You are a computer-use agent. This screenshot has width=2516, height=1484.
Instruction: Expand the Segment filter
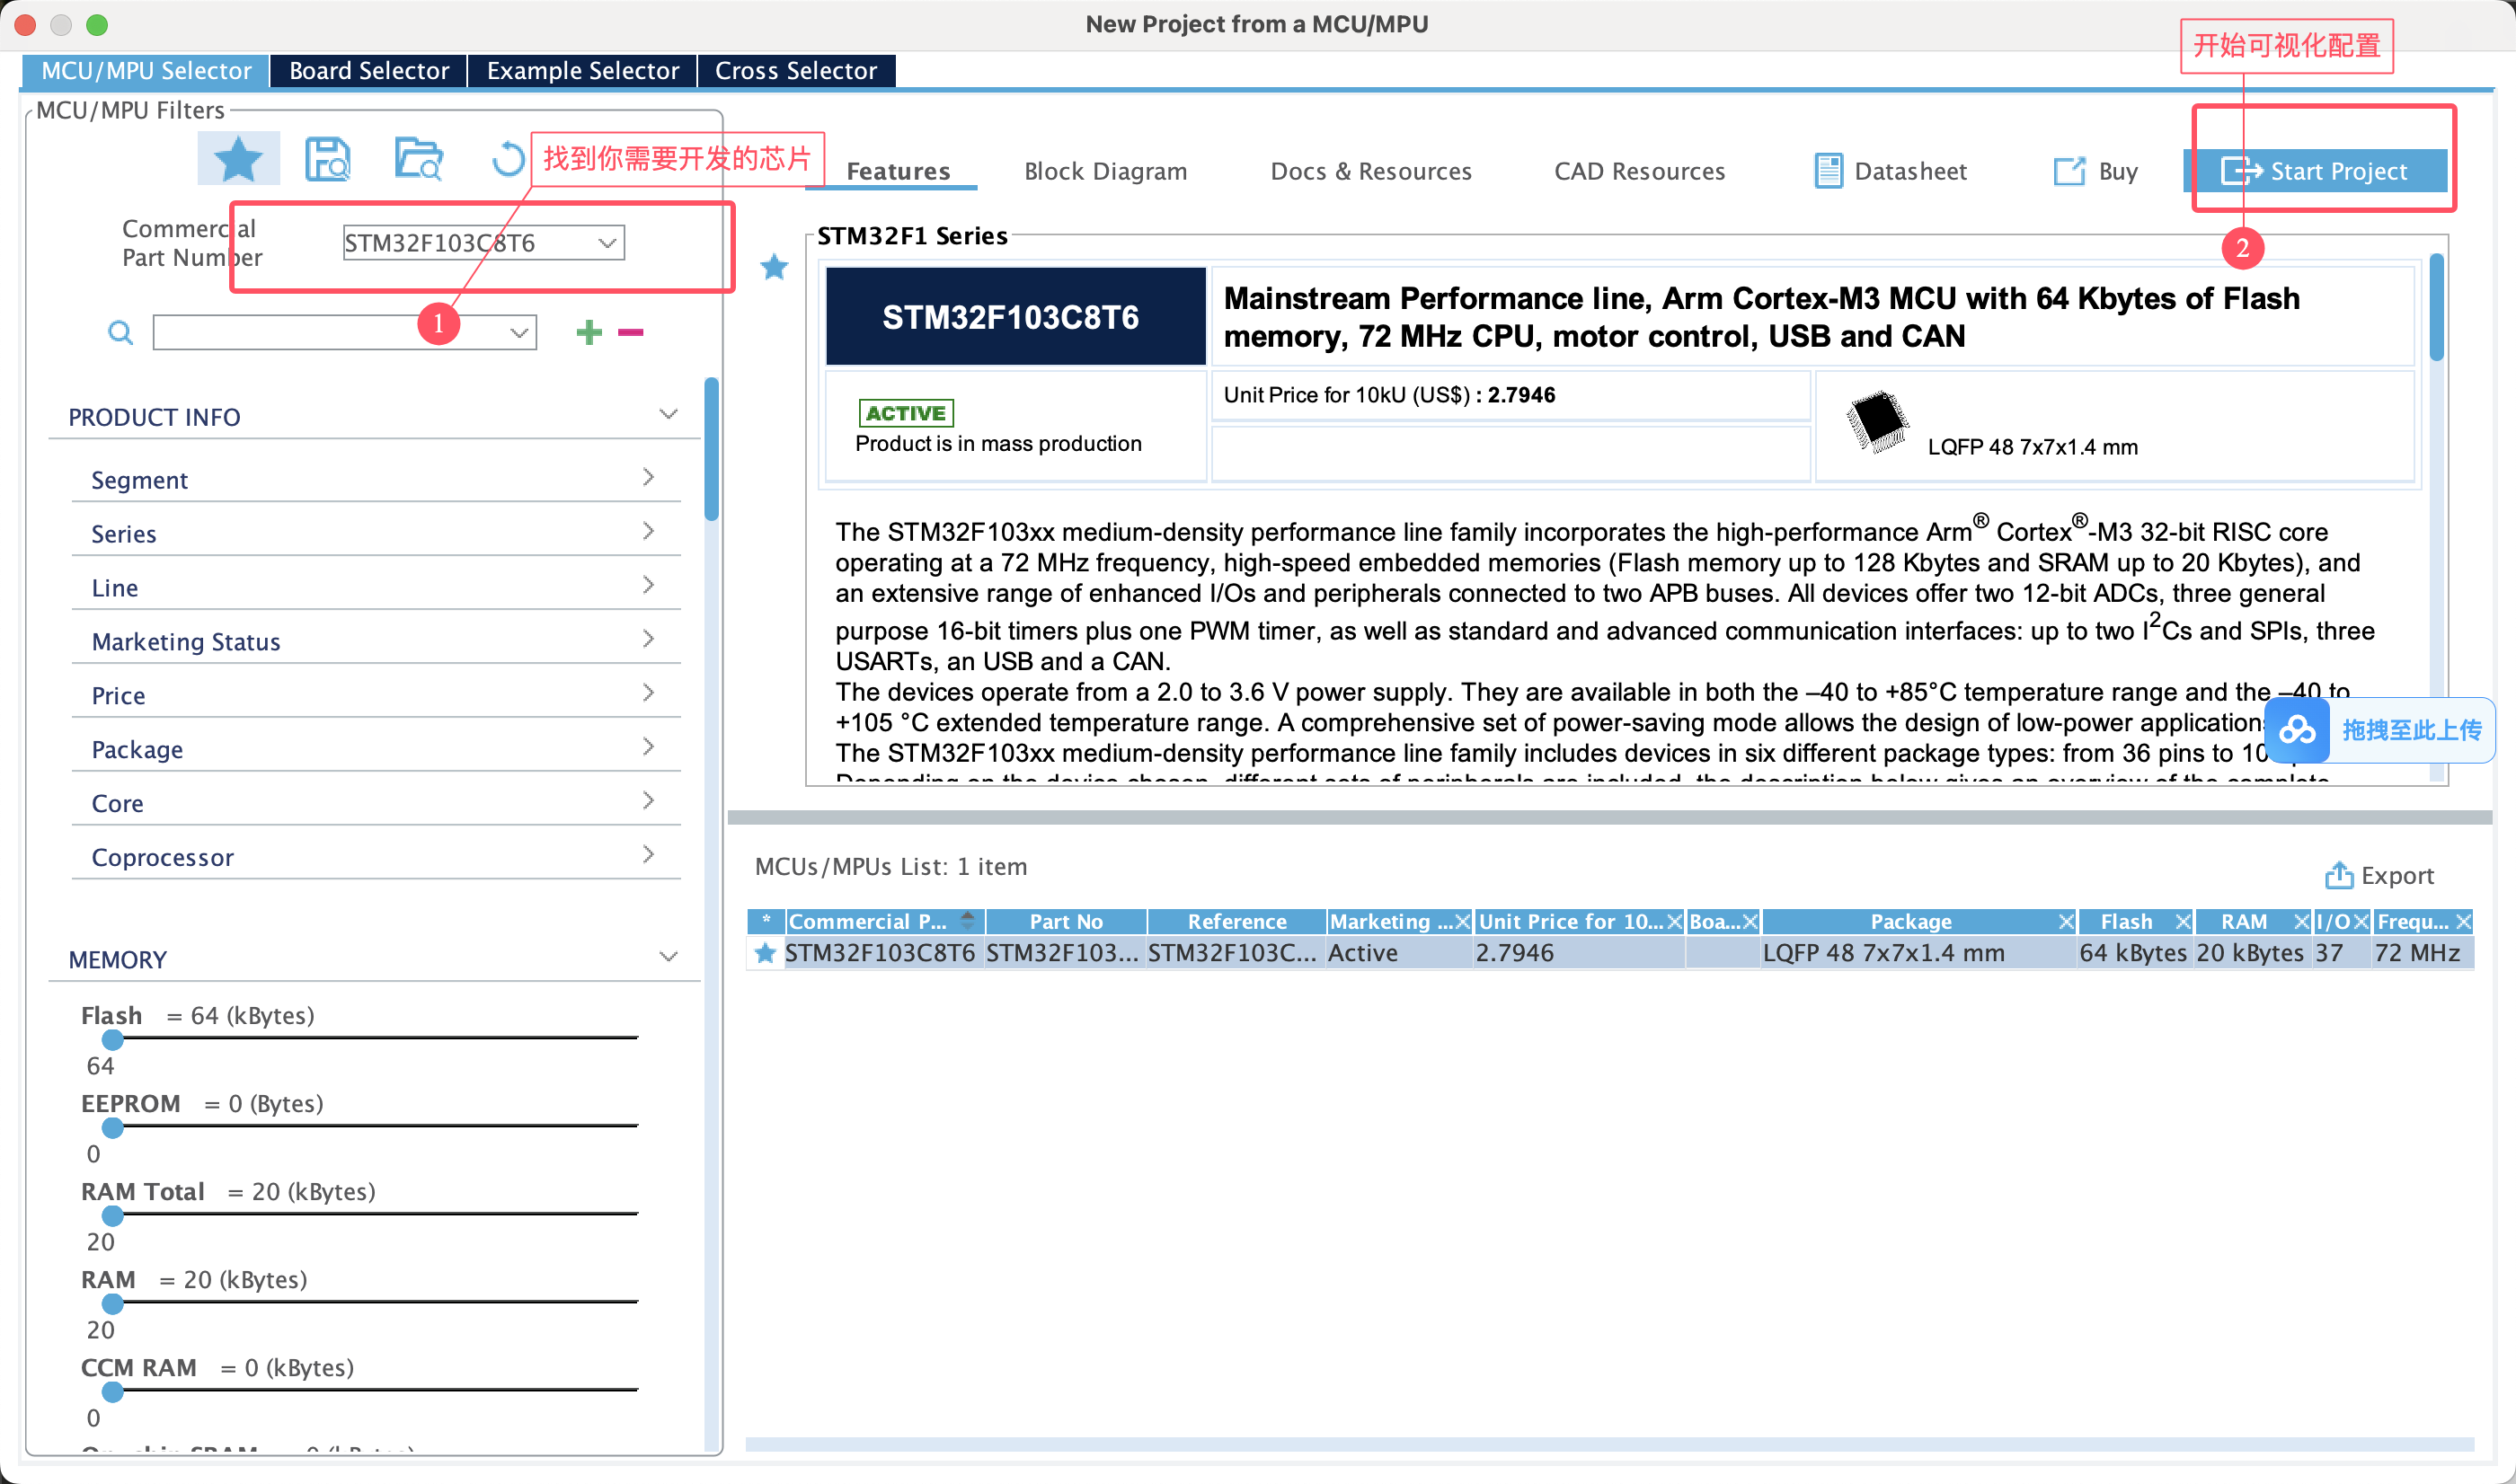click(648, 477)
